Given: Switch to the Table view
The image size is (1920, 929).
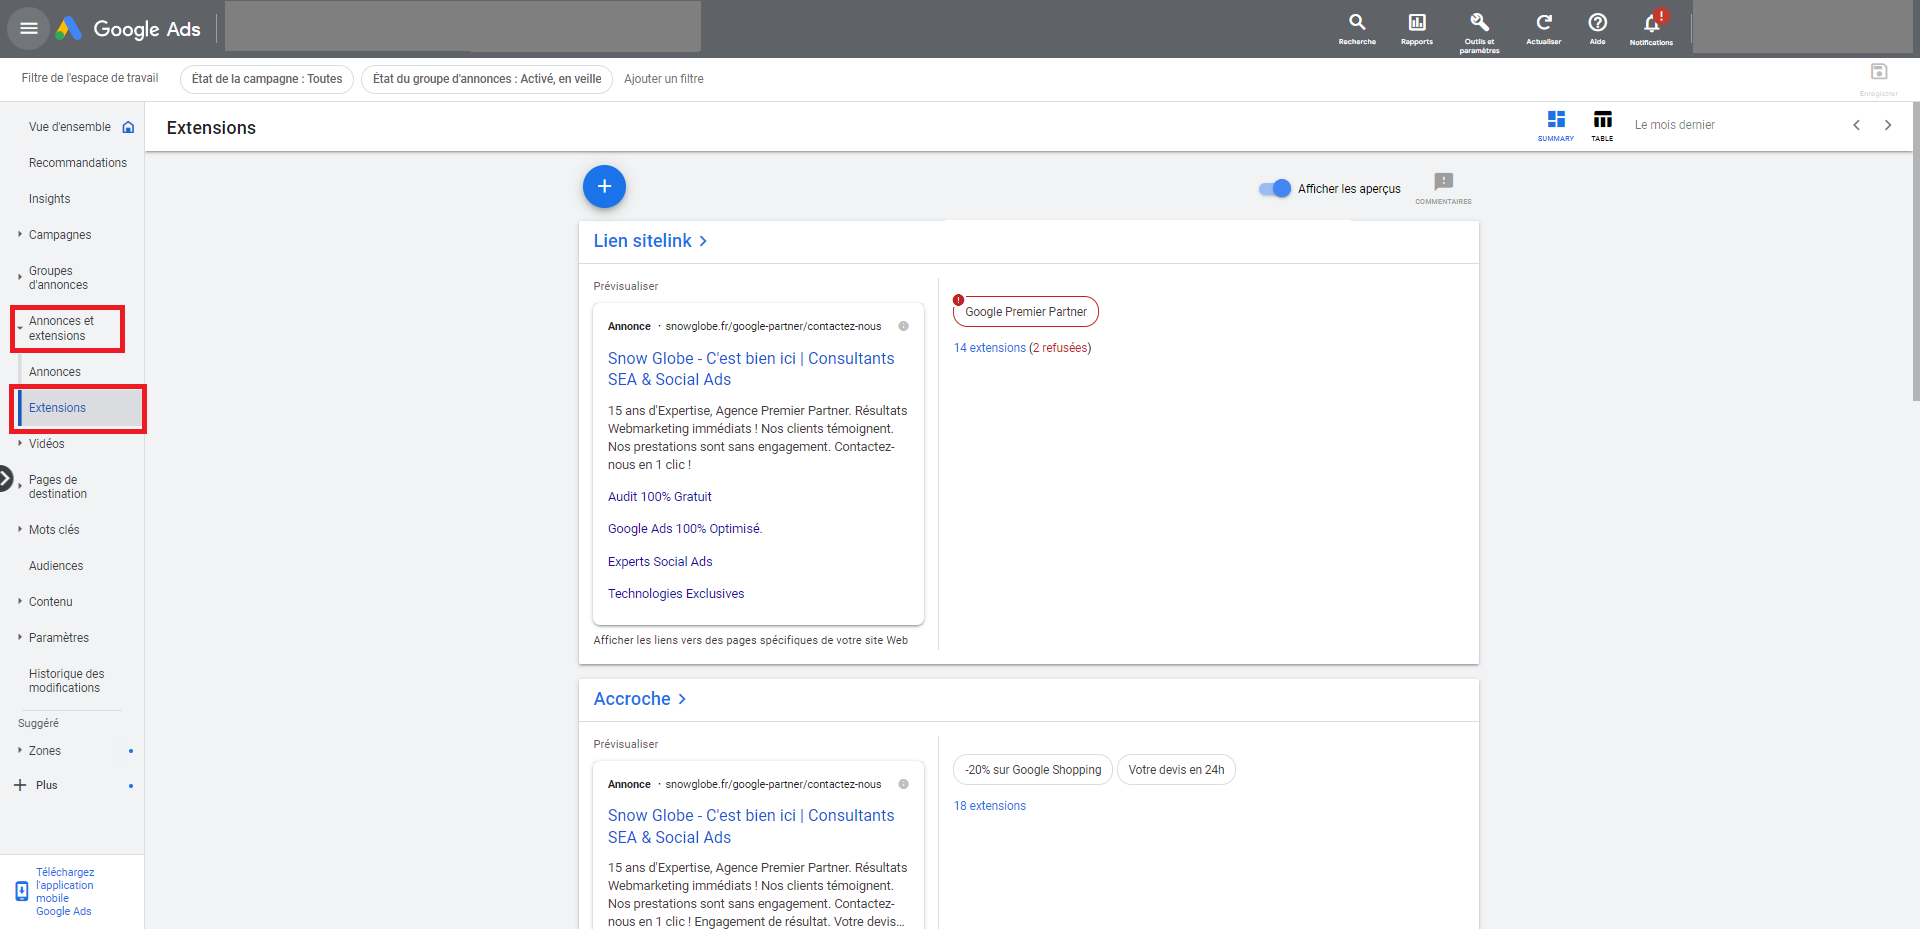Looking at the screenshot, I should click(x=1602, y=125).
